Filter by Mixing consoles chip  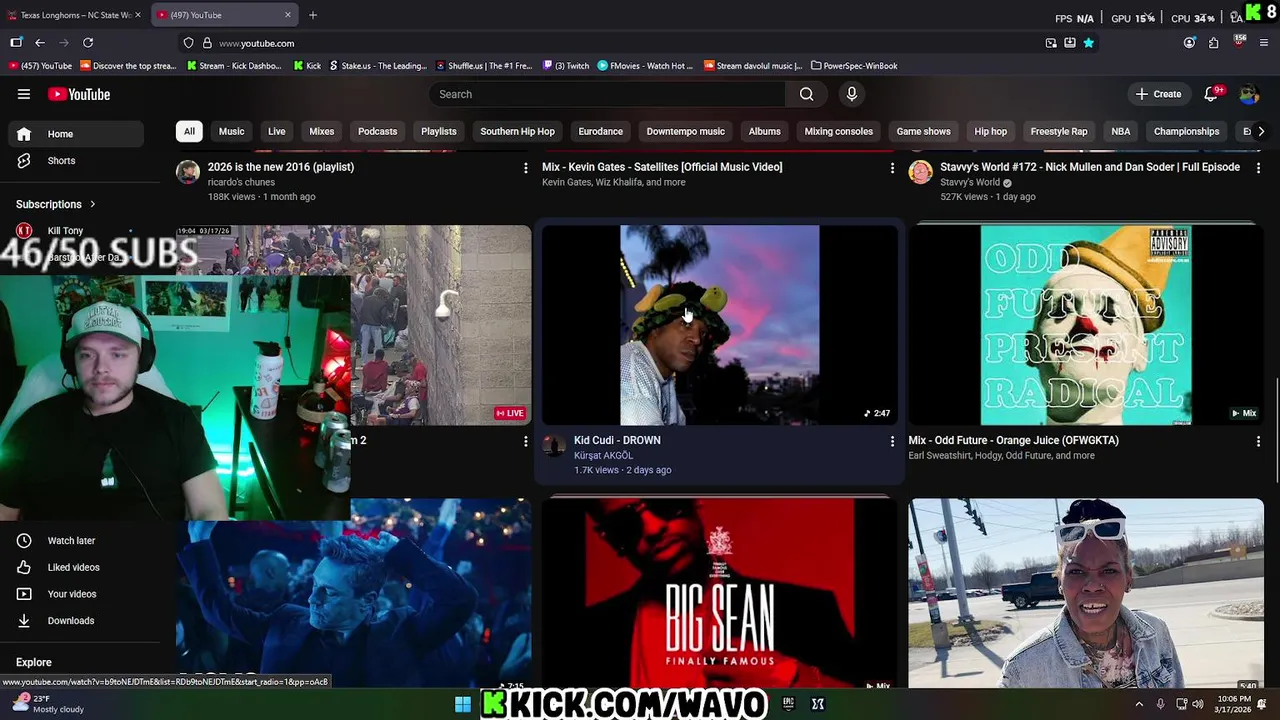839,131
